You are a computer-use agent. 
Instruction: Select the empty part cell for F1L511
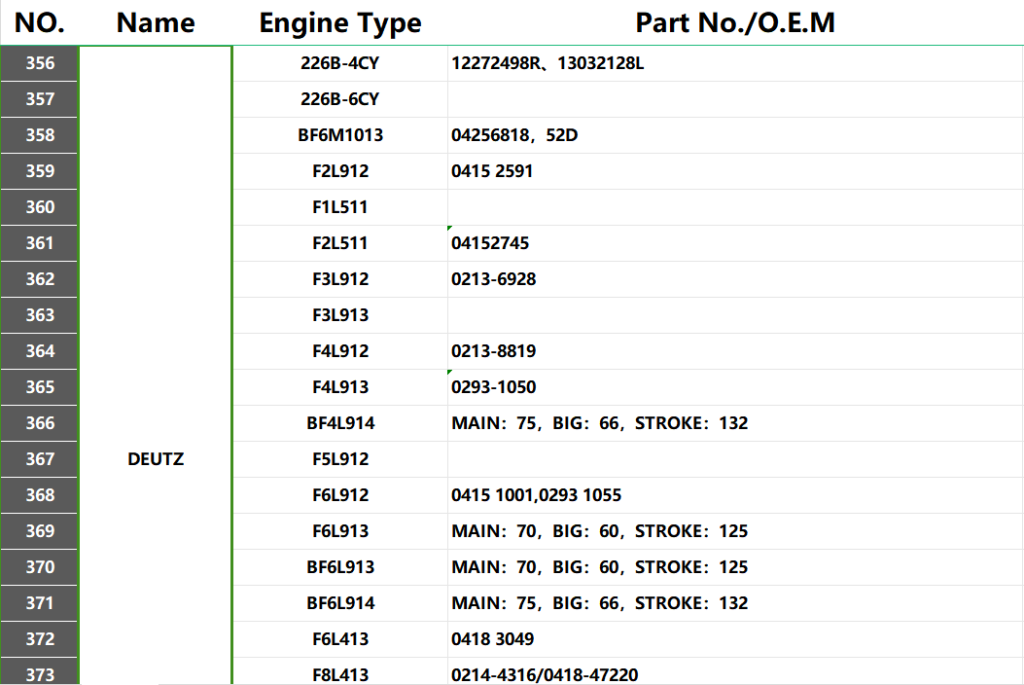click(x=735, y=207)
